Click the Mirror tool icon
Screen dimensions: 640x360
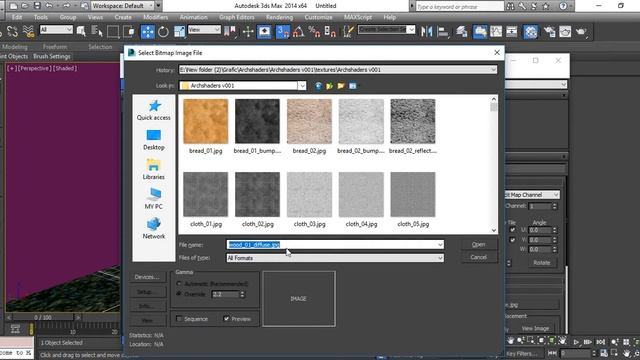click(426, 31)
